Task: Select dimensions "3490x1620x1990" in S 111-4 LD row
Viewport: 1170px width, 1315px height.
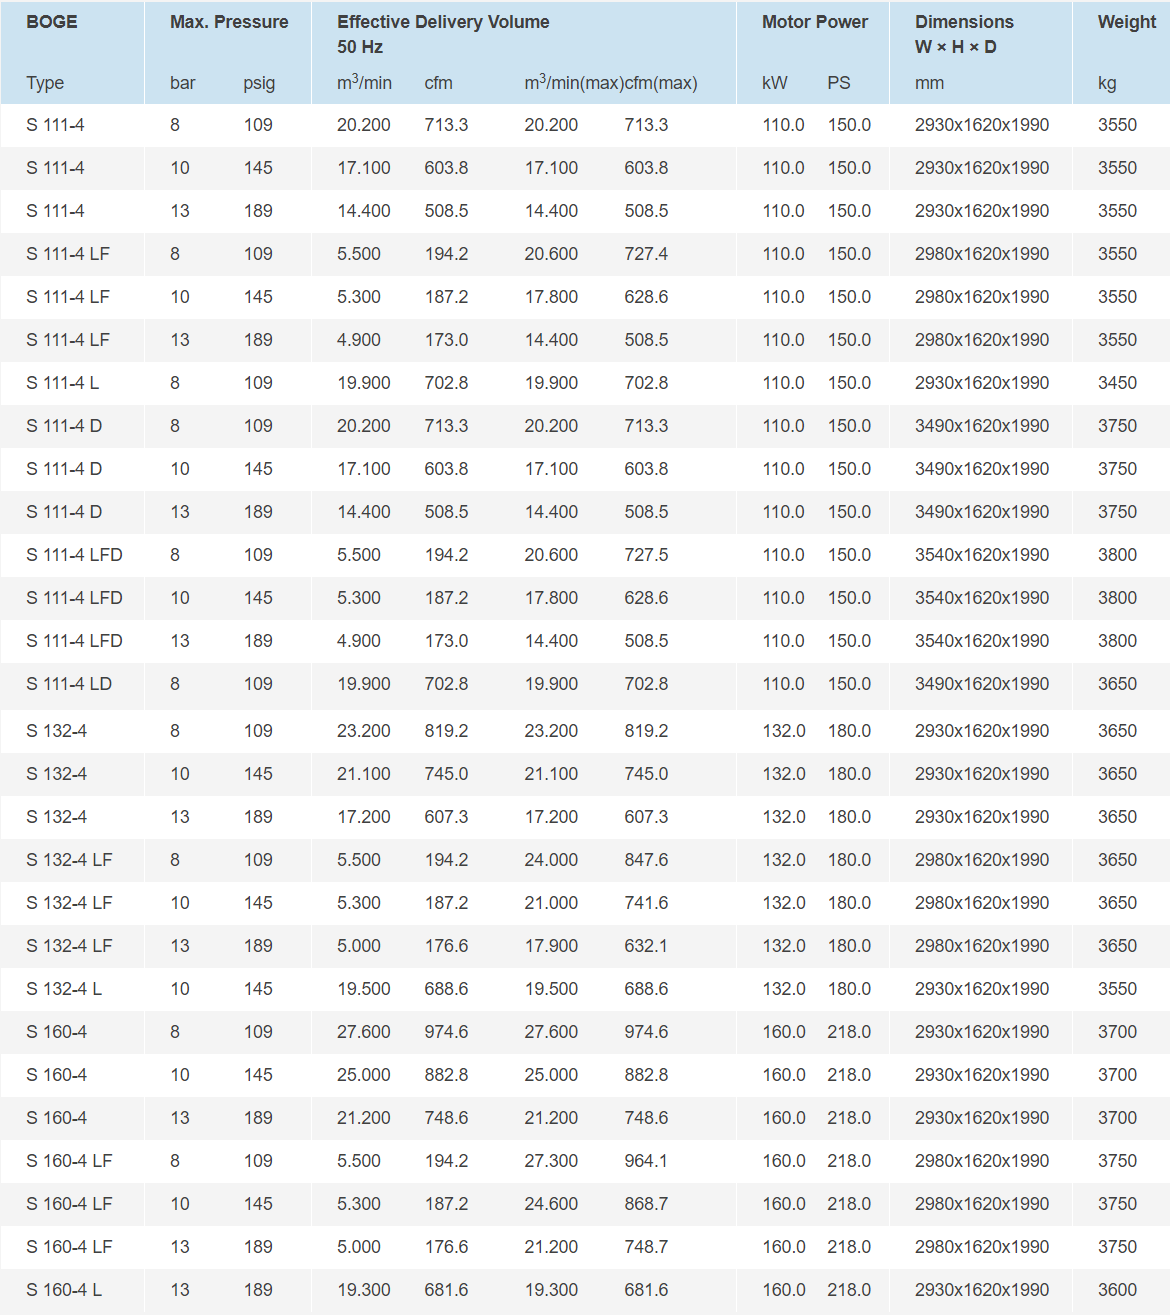Action: (982, 684)
